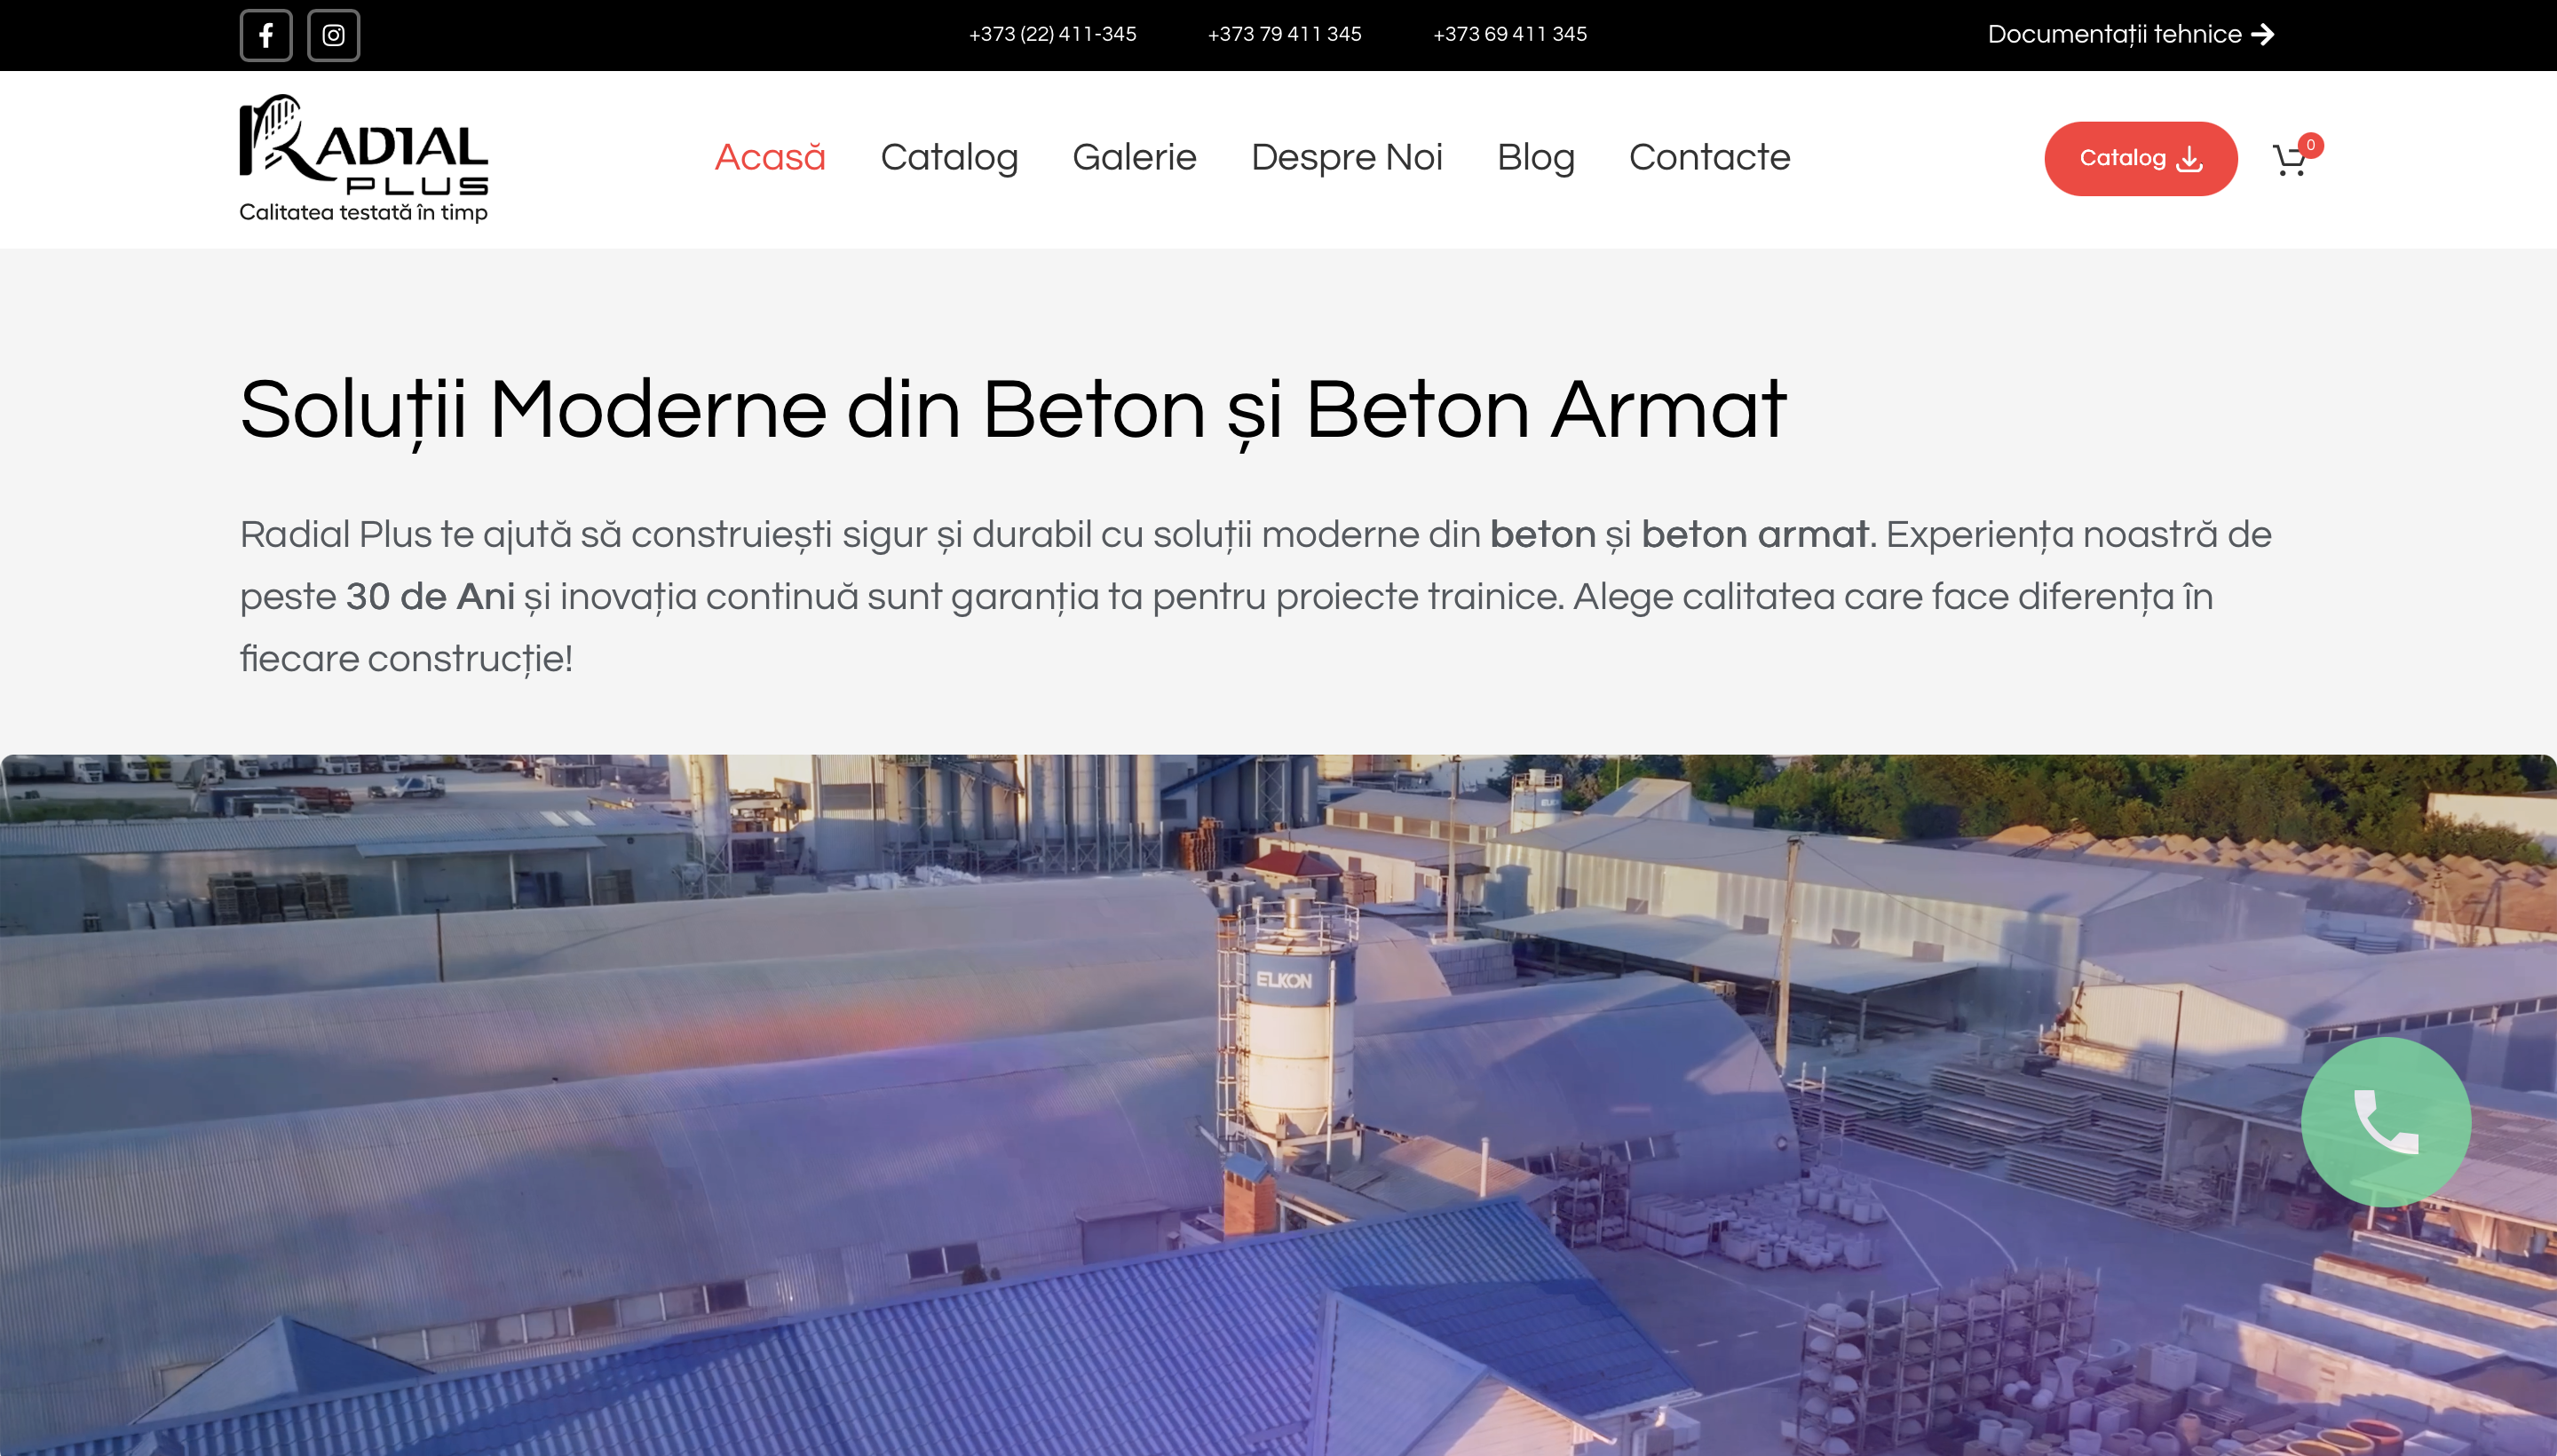Go to Acasă menu item

coord(770,158)
